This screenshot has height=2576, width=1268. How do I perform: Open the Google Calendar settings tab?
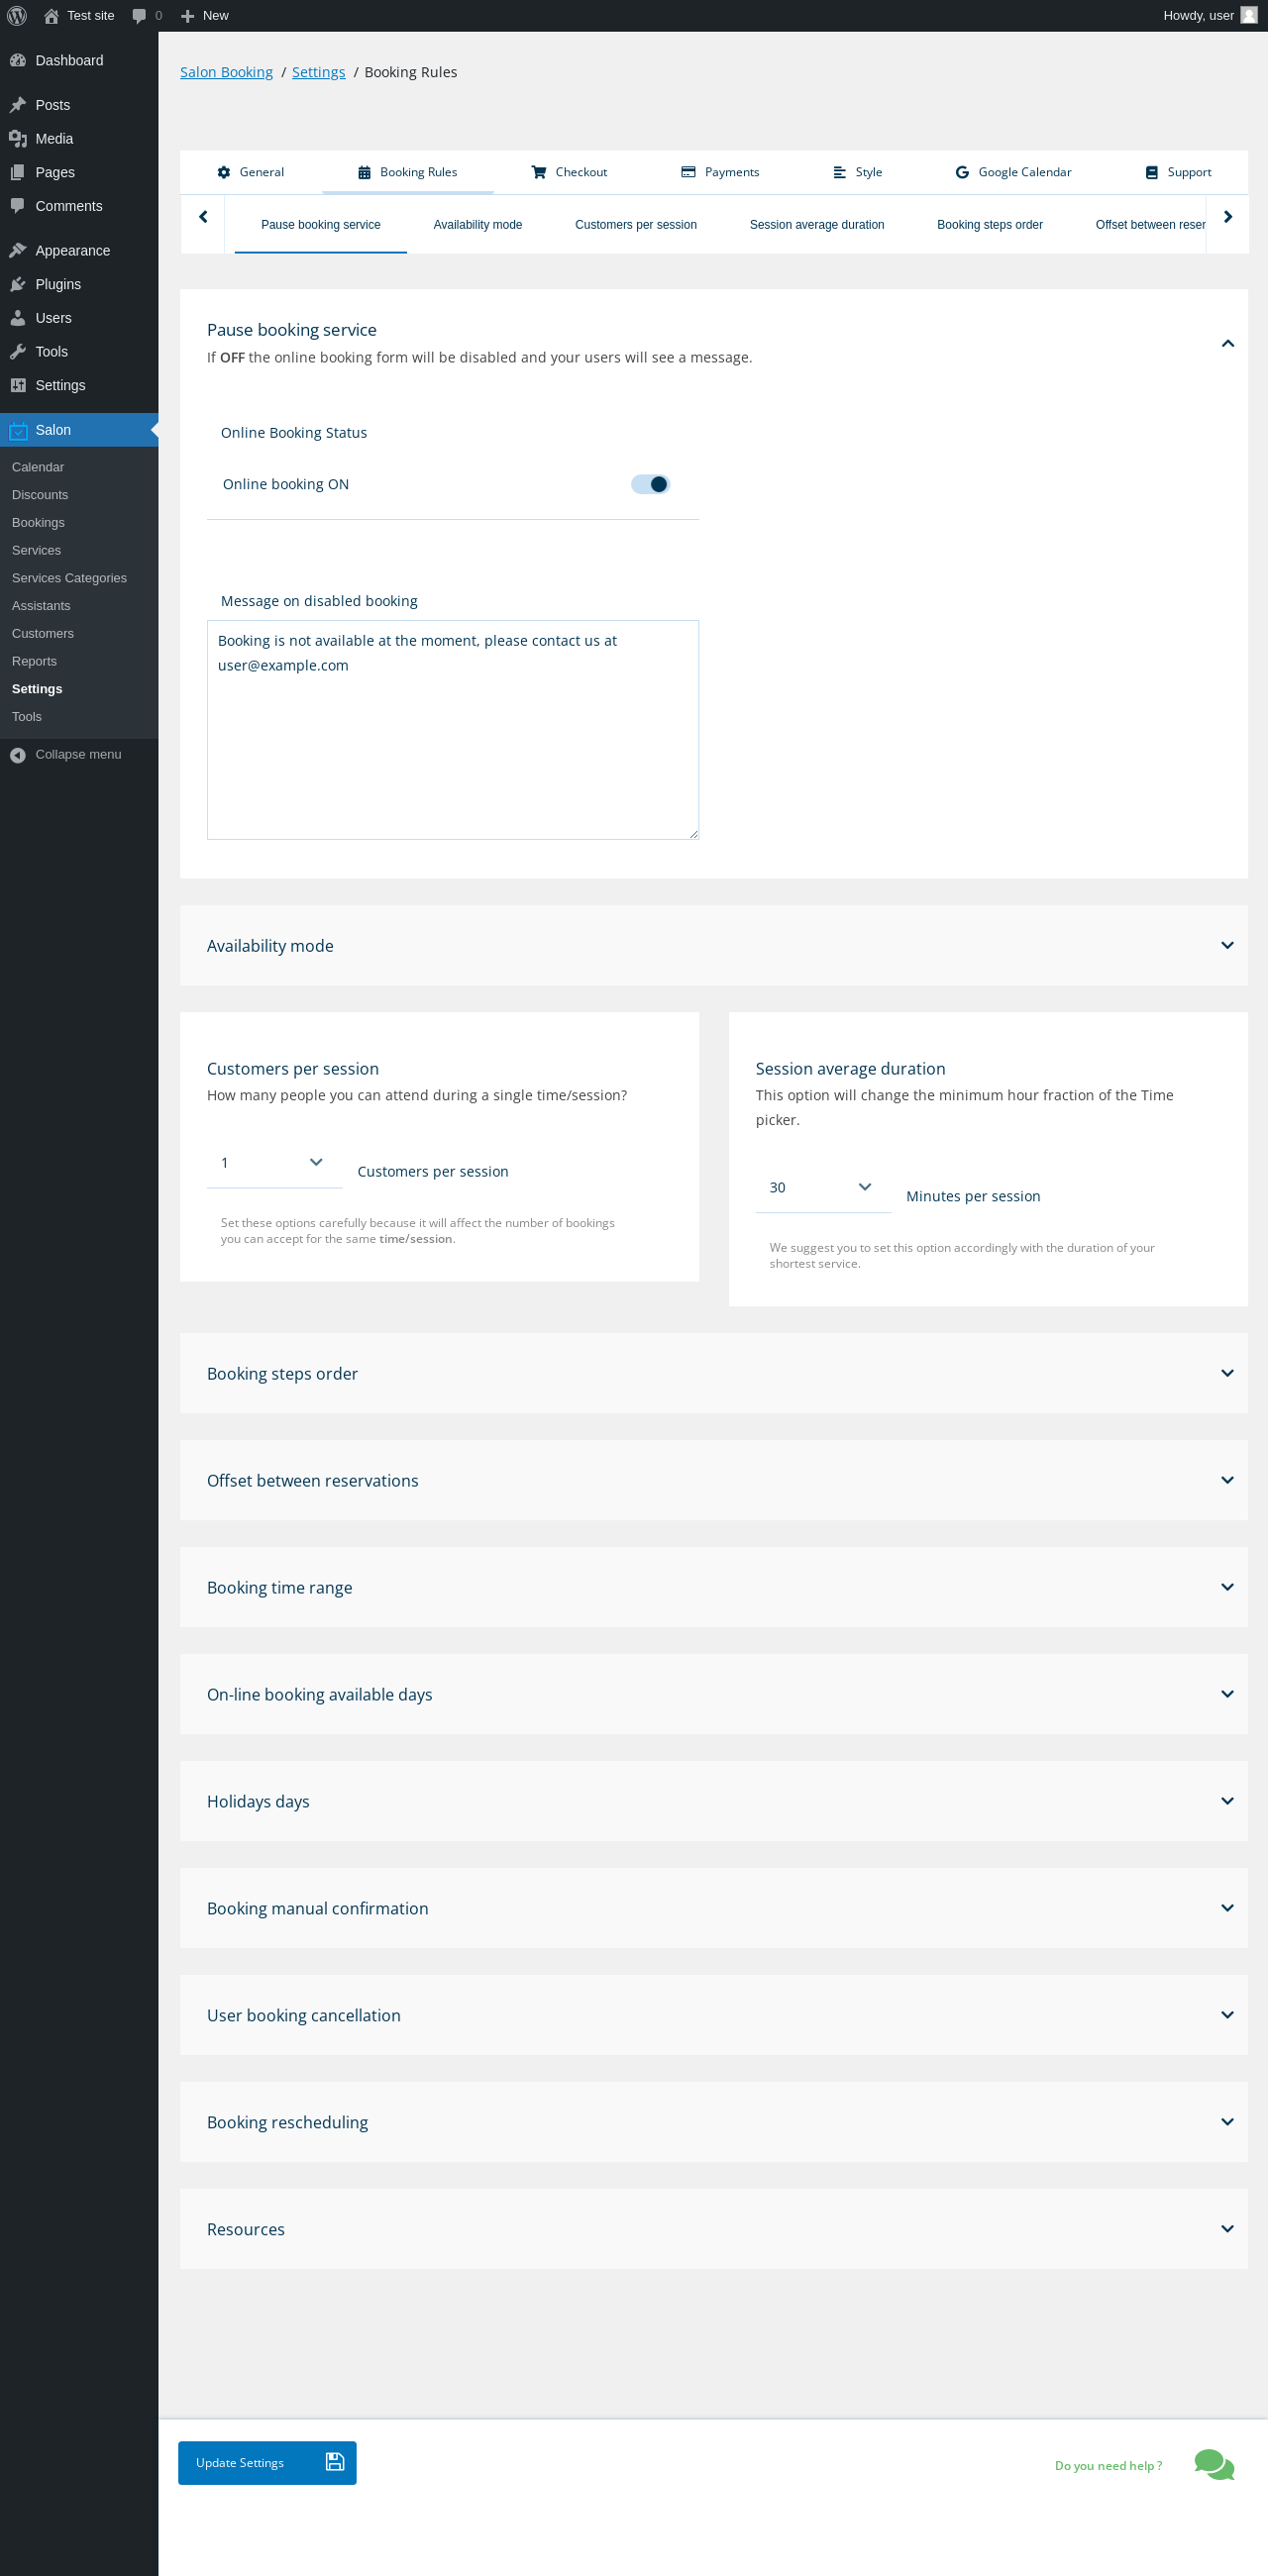click(x=1013, y=172)
